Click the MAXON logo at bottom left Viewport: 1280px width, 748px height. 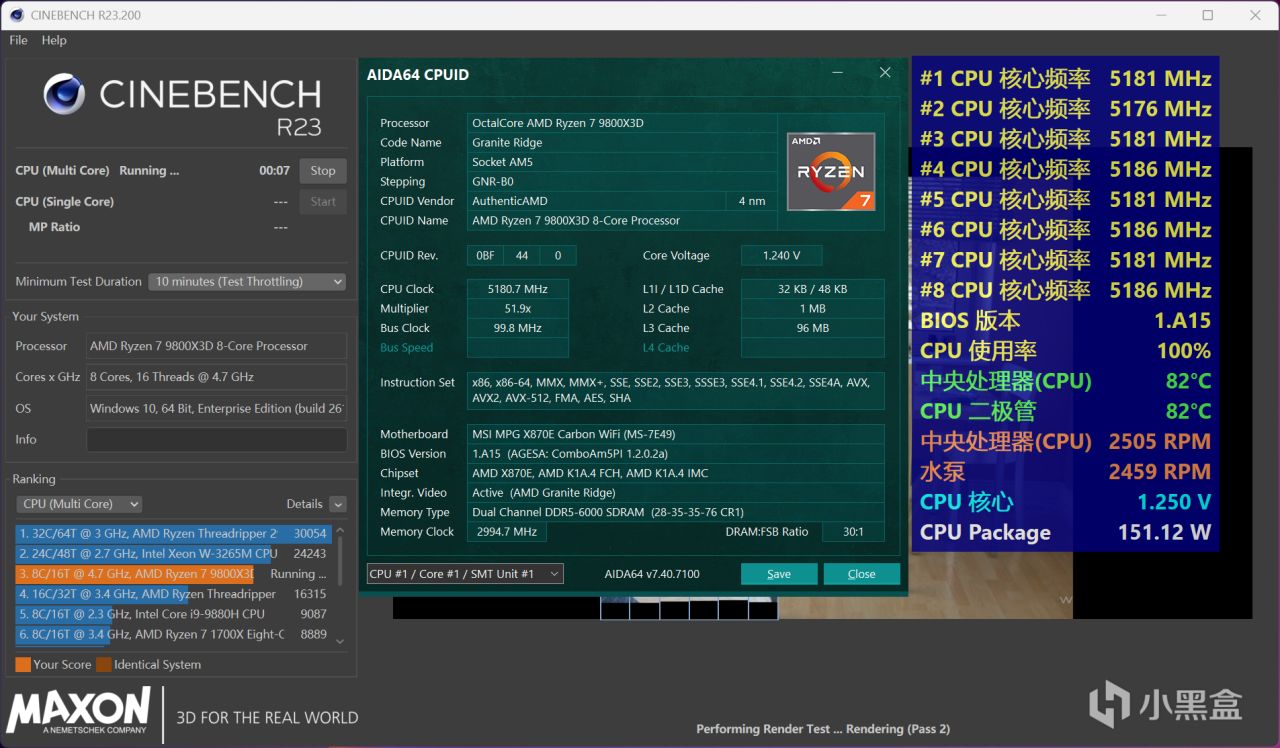(78, 710)
